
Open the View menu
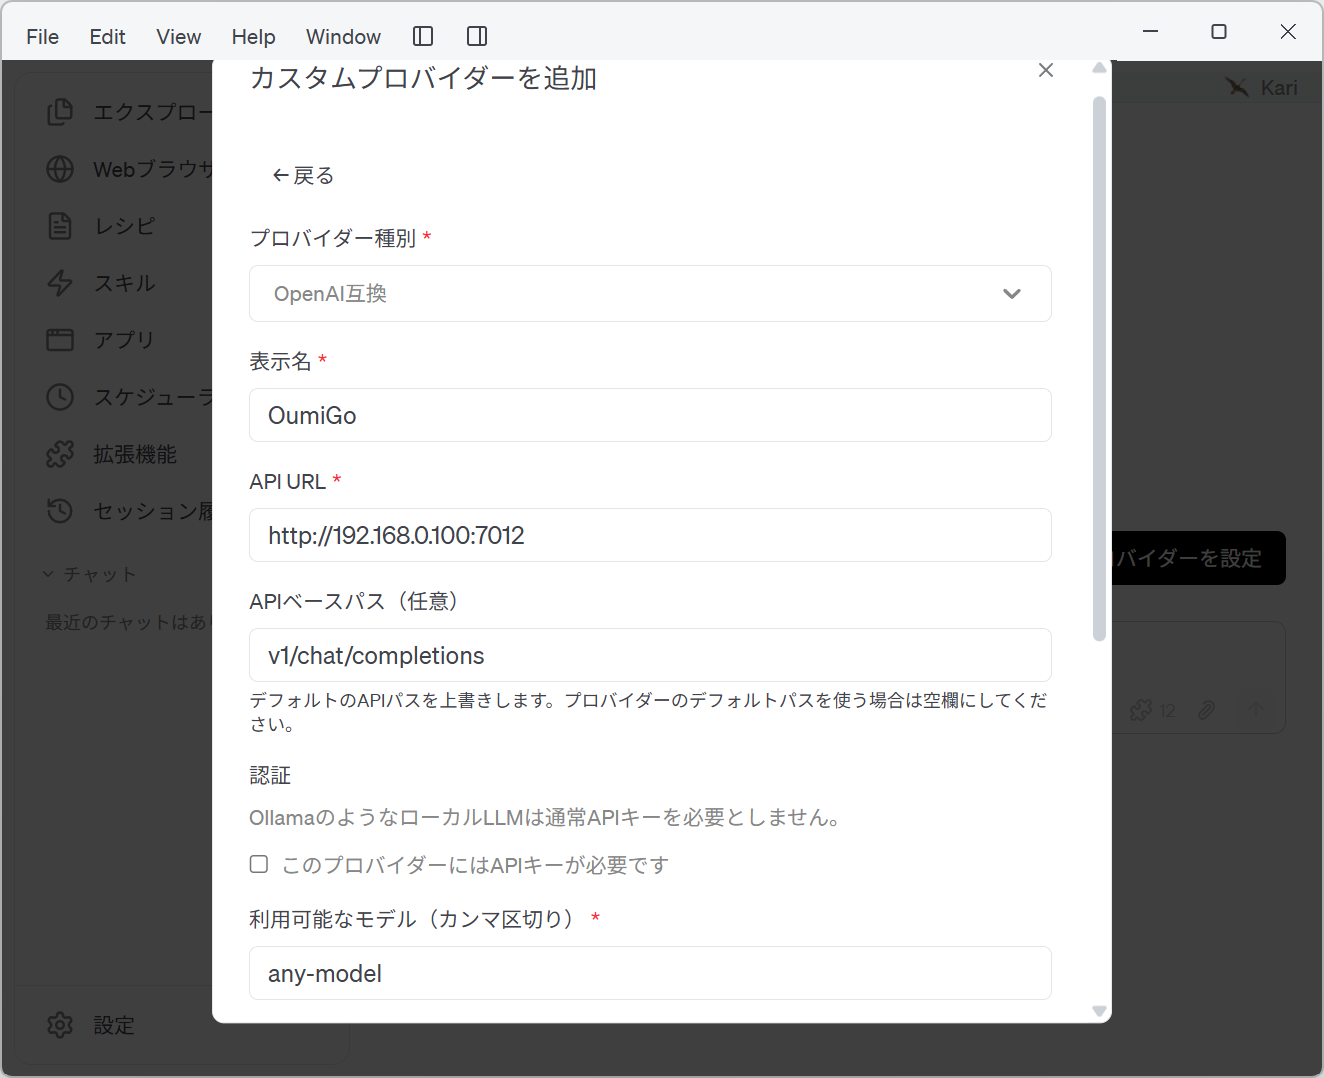click(179, 37)
